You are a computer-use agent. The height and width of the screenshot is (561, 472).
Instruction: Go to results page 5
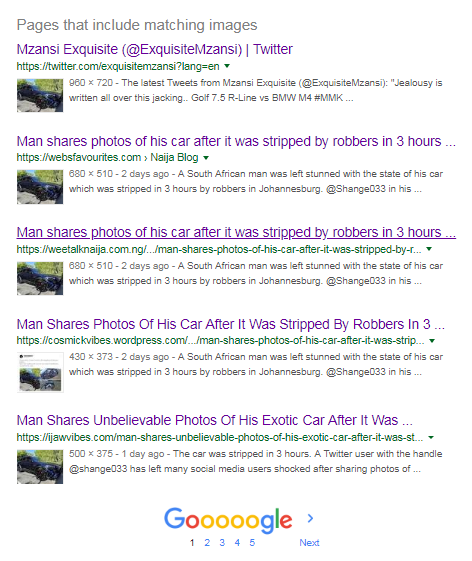click(252, 543)
